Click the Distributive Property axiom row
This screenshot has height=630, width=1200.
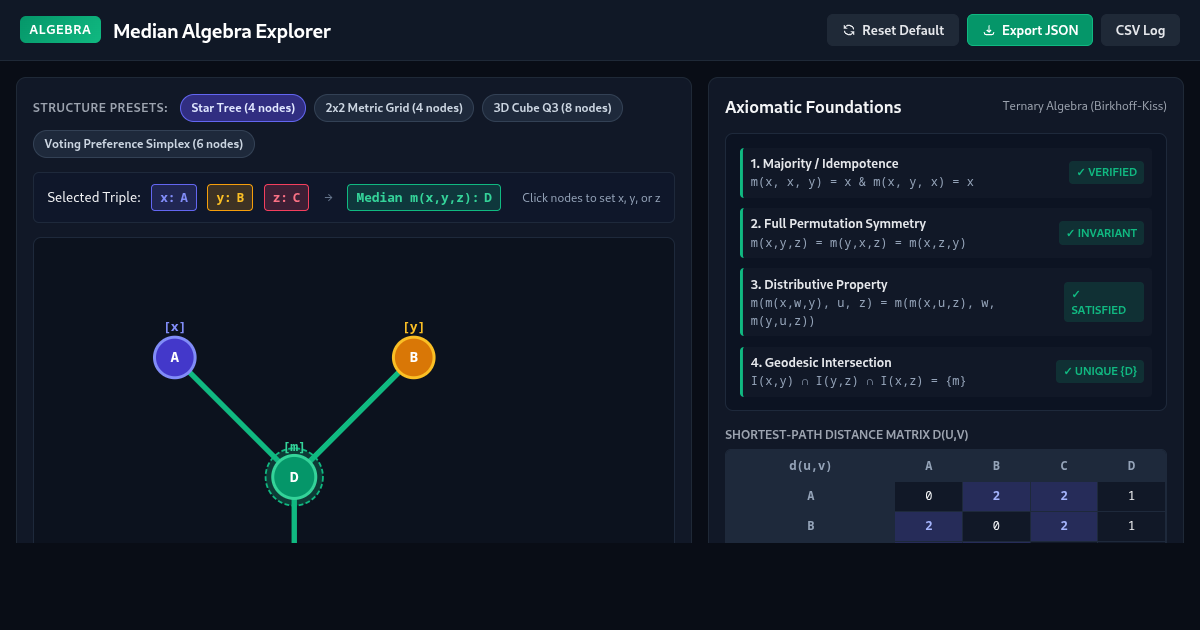click(946, 302)
